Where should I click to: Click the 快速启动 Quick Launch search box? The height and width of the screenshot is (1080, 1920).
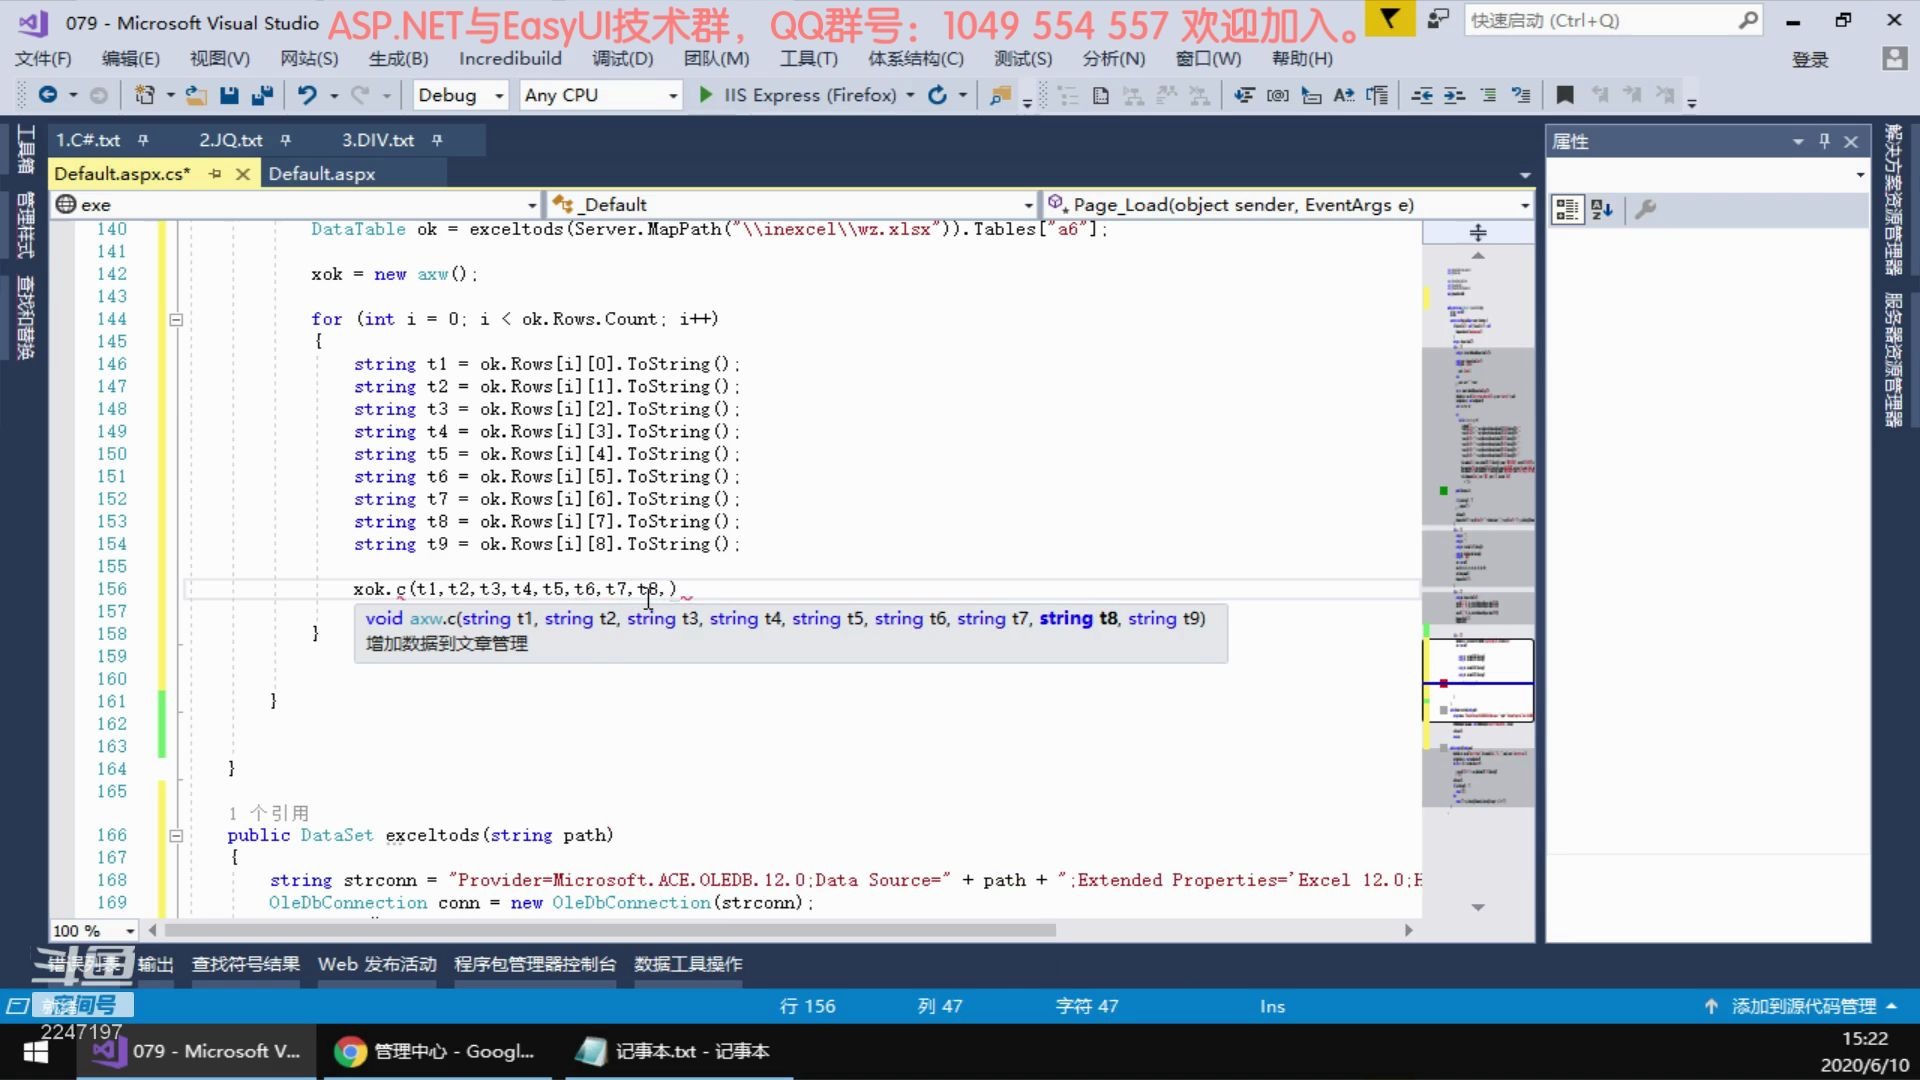click(x=1600, y=20)
